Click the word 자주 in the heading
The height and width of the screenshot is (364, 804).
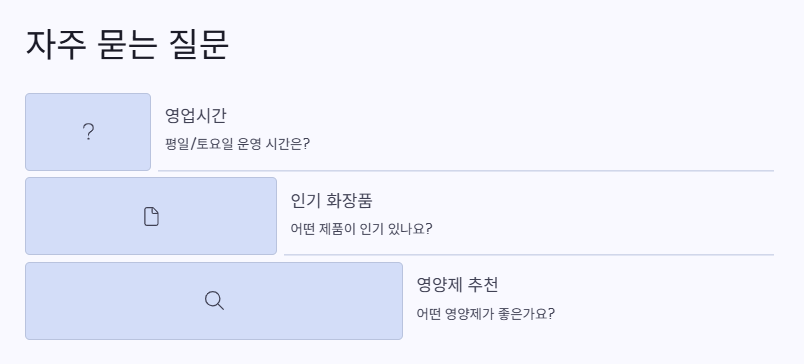pyautogui.click(x=56, y=45)
